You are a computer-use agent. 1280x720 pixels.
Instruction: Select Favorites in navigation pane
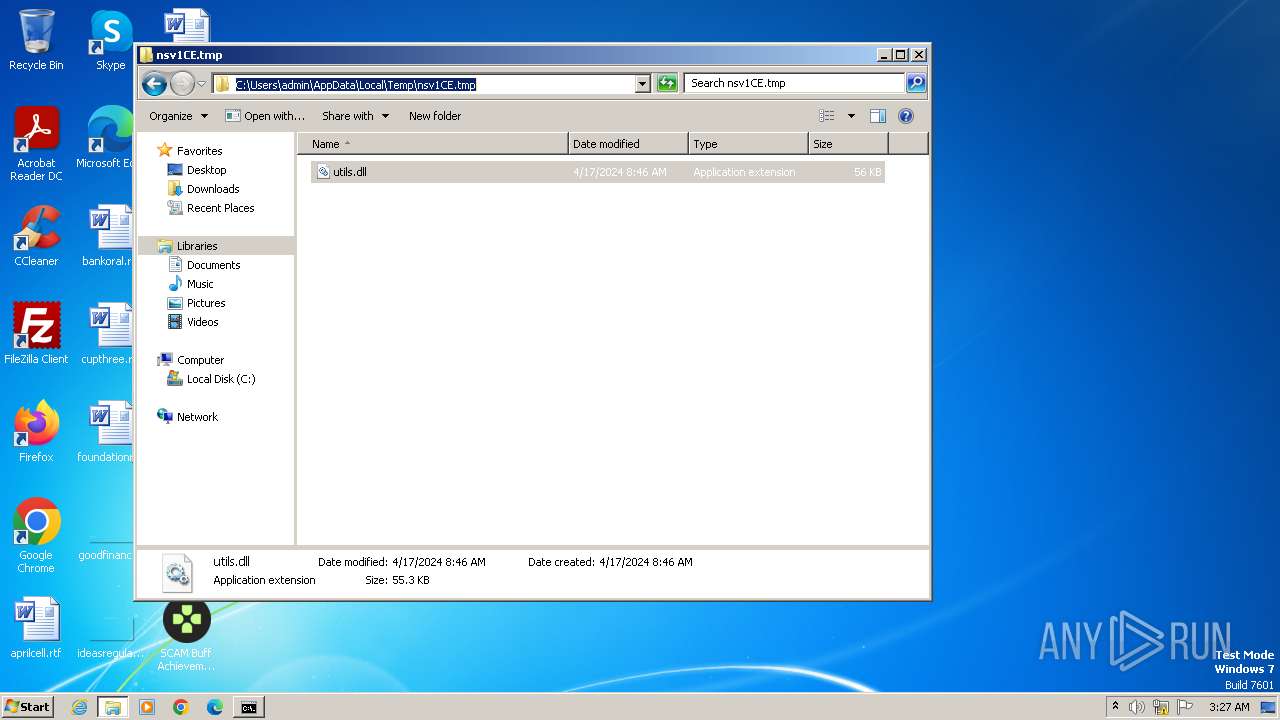coord(199,151)
